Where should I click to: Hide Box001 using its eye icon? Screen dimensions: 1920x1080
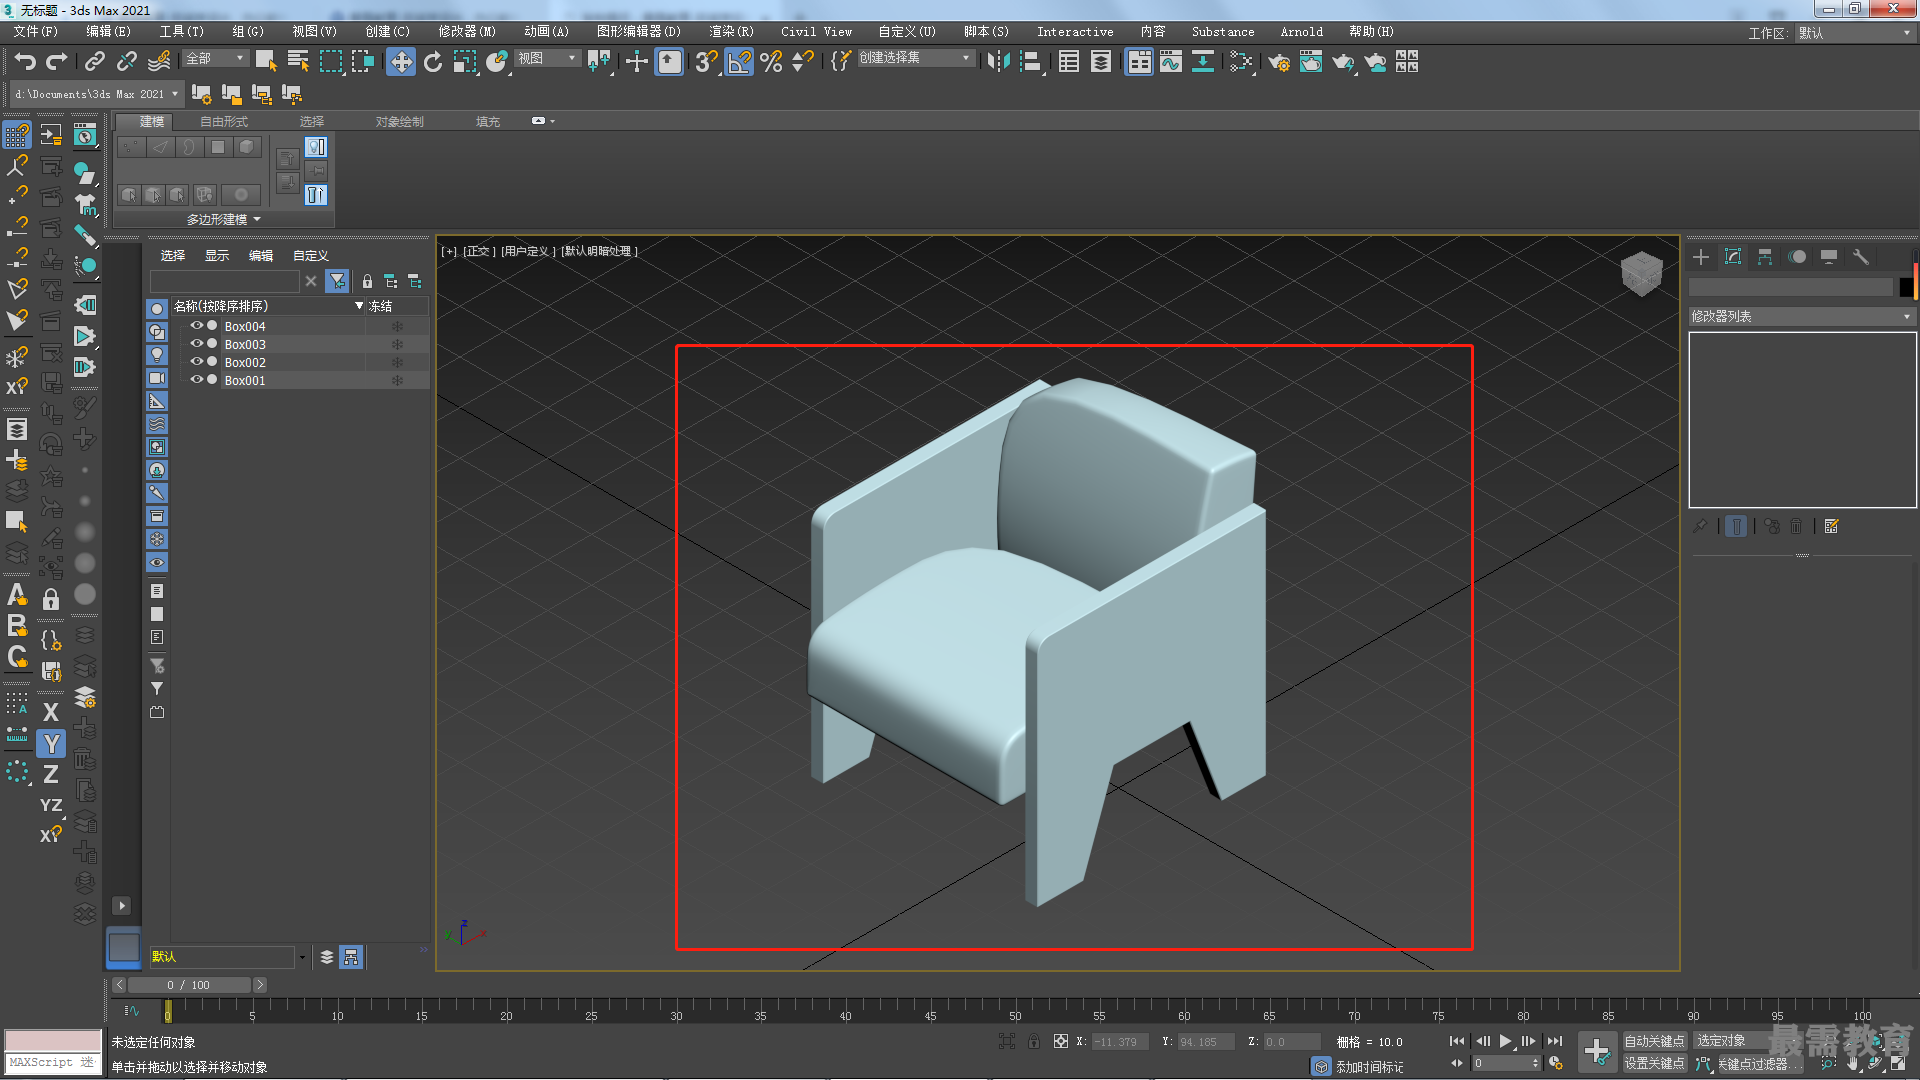[196, 380]
